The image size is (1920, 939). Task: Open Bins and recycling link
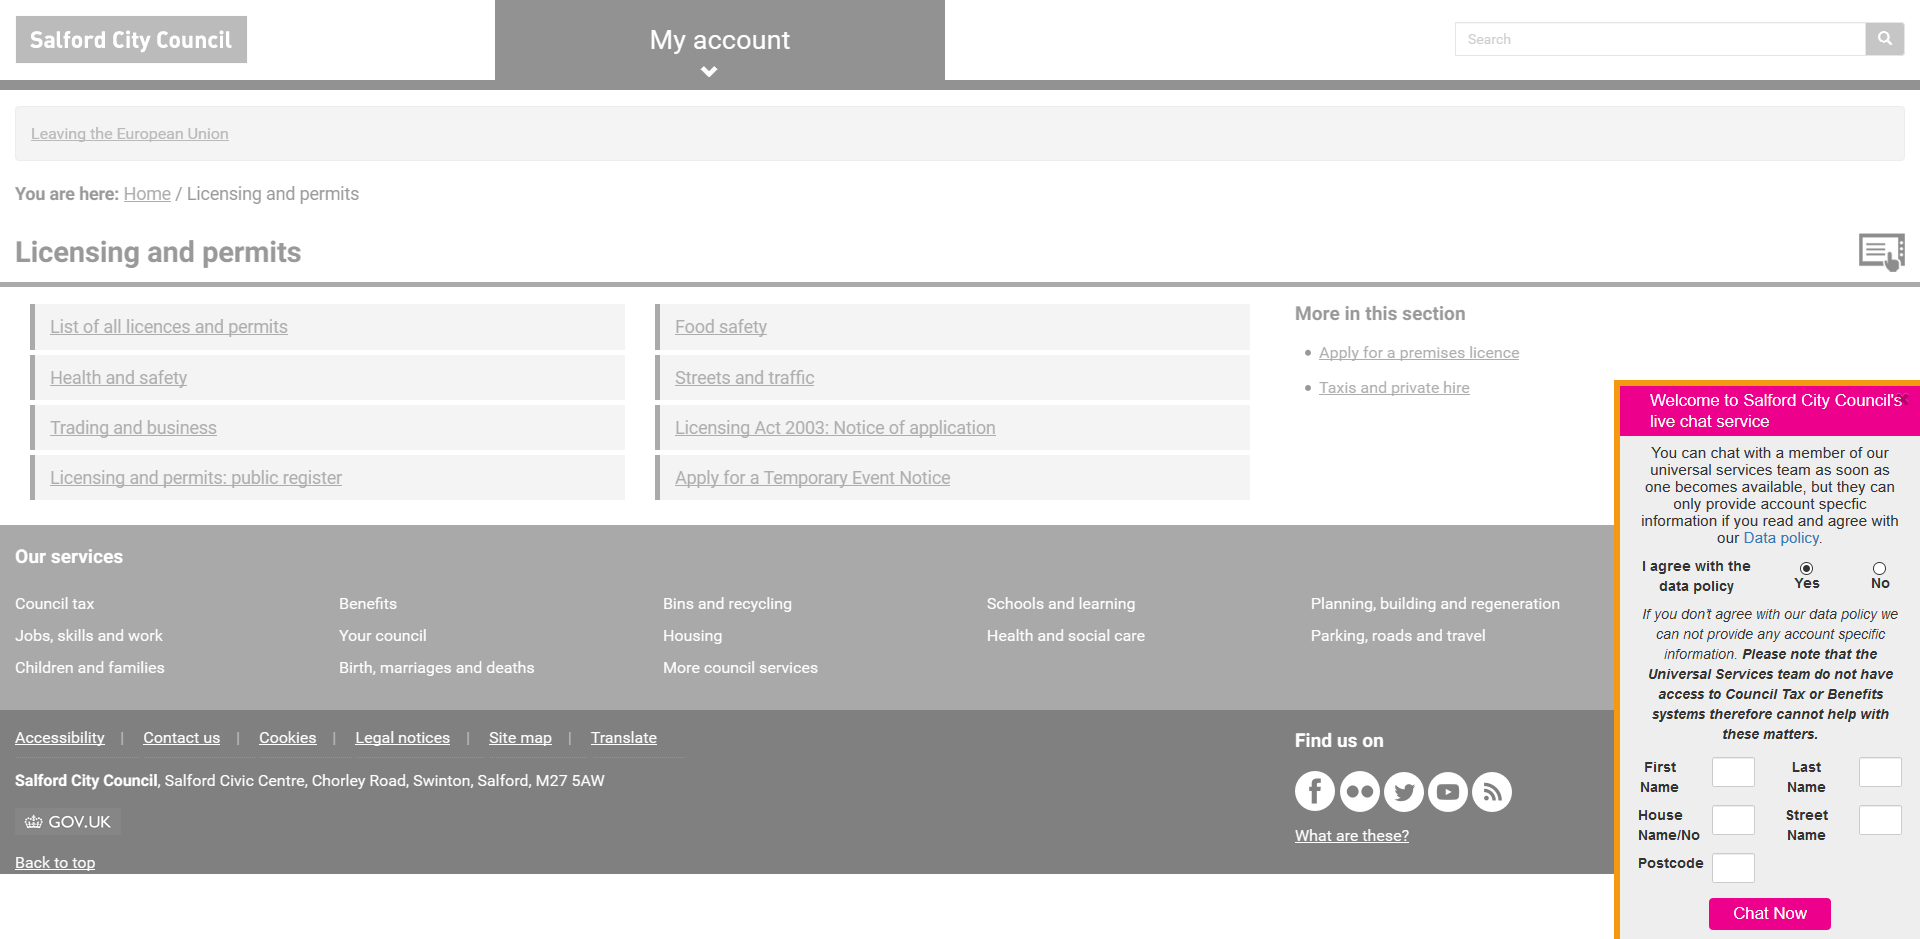(x=727, y=604)
